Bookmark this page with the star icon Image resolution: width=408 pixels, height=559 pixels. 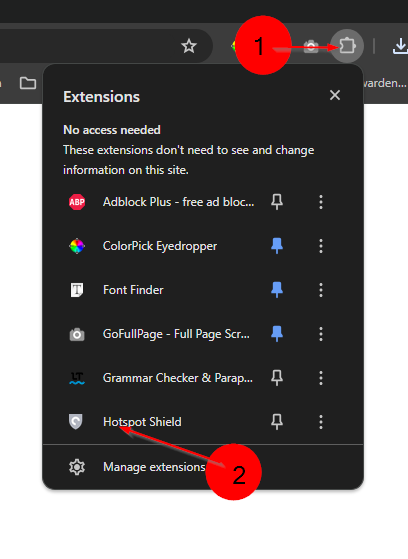(189, 46)
